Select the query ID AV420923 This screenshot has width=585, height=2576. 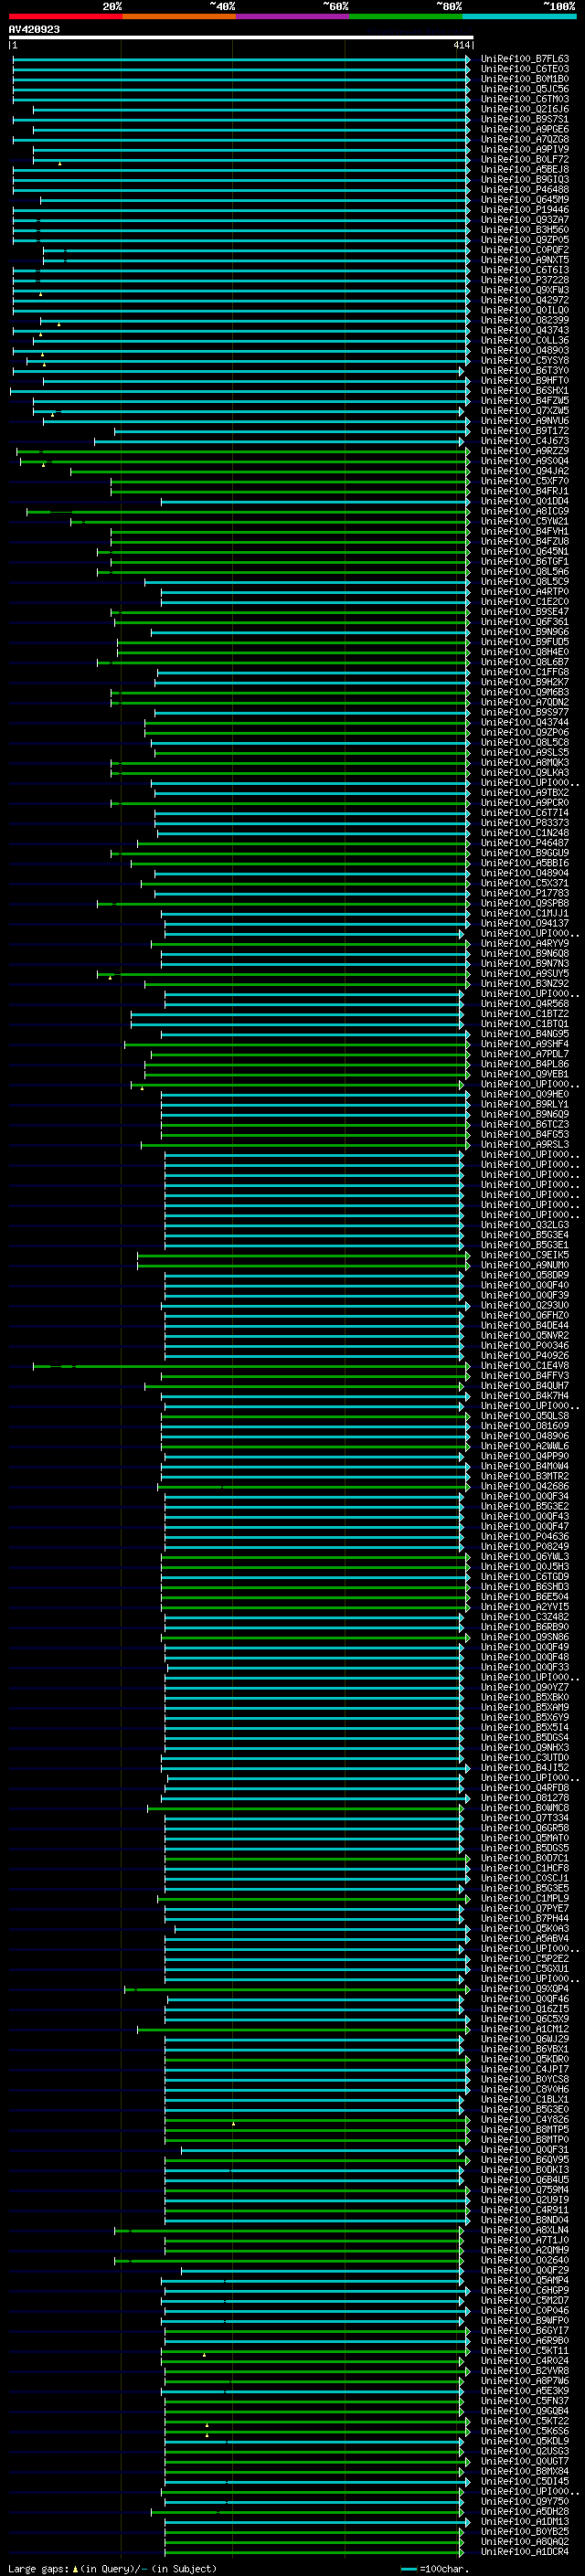[34, 29]
